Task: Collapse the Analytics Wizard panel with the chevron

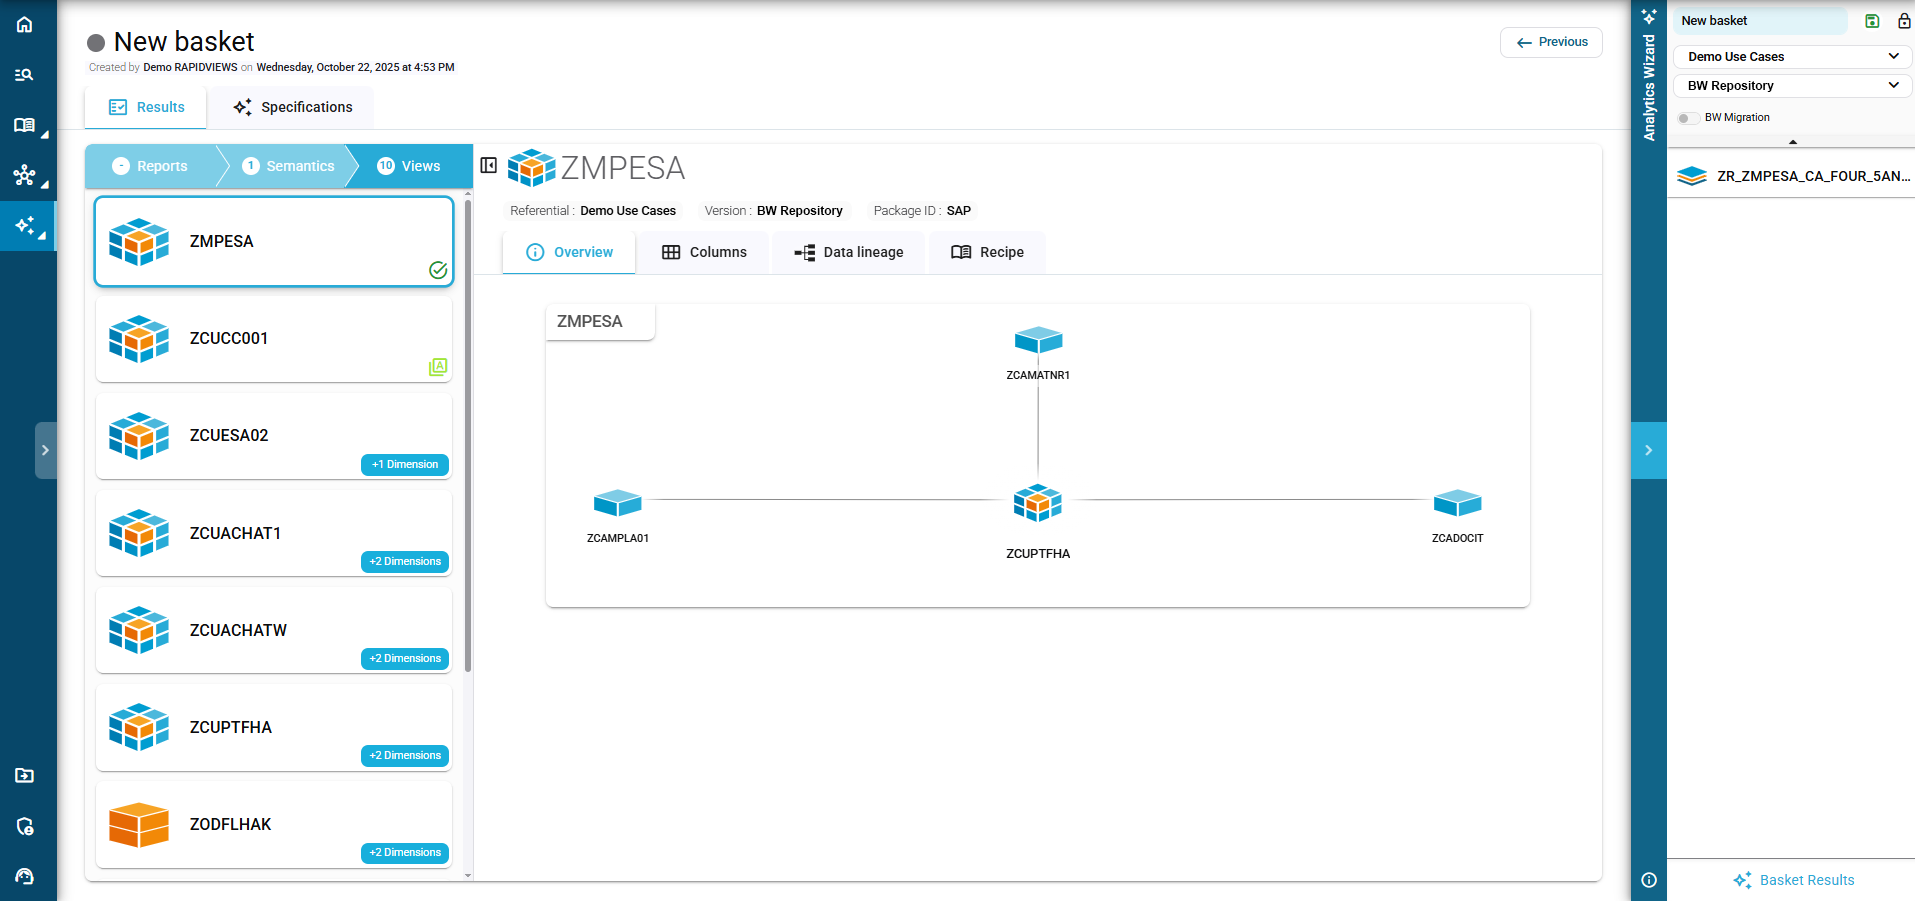Action: point(1648,450)
